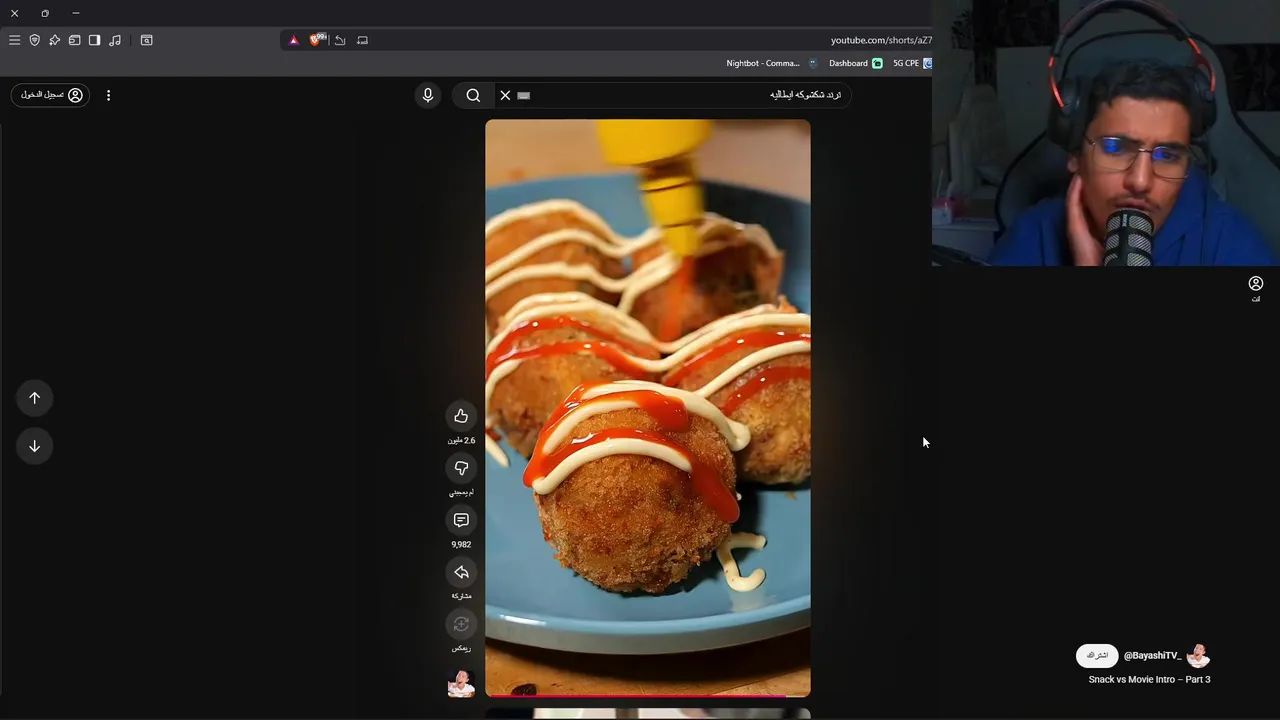Screen dimensions: 1280x720
Task: Click the Shorts video to pause
Action: 648,407
